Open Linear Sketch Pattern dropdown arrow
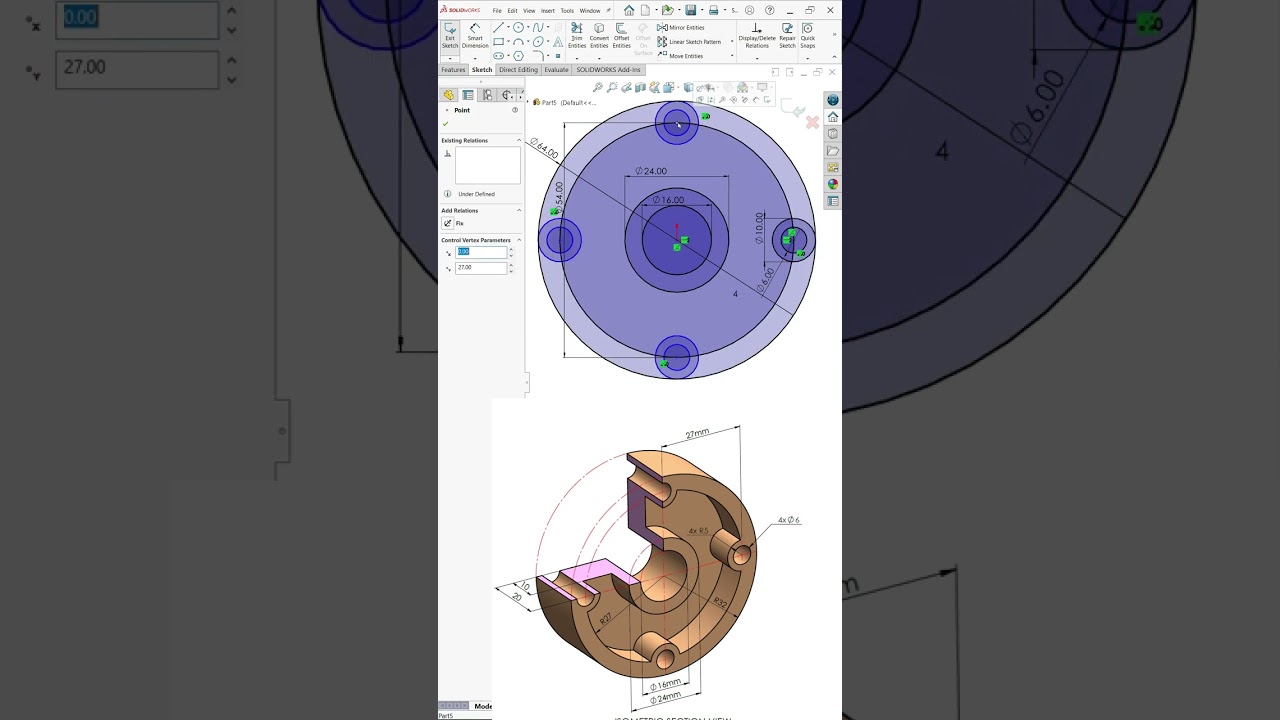Image resolution: width=1280 pixels, height=720 pixels. 732,42
